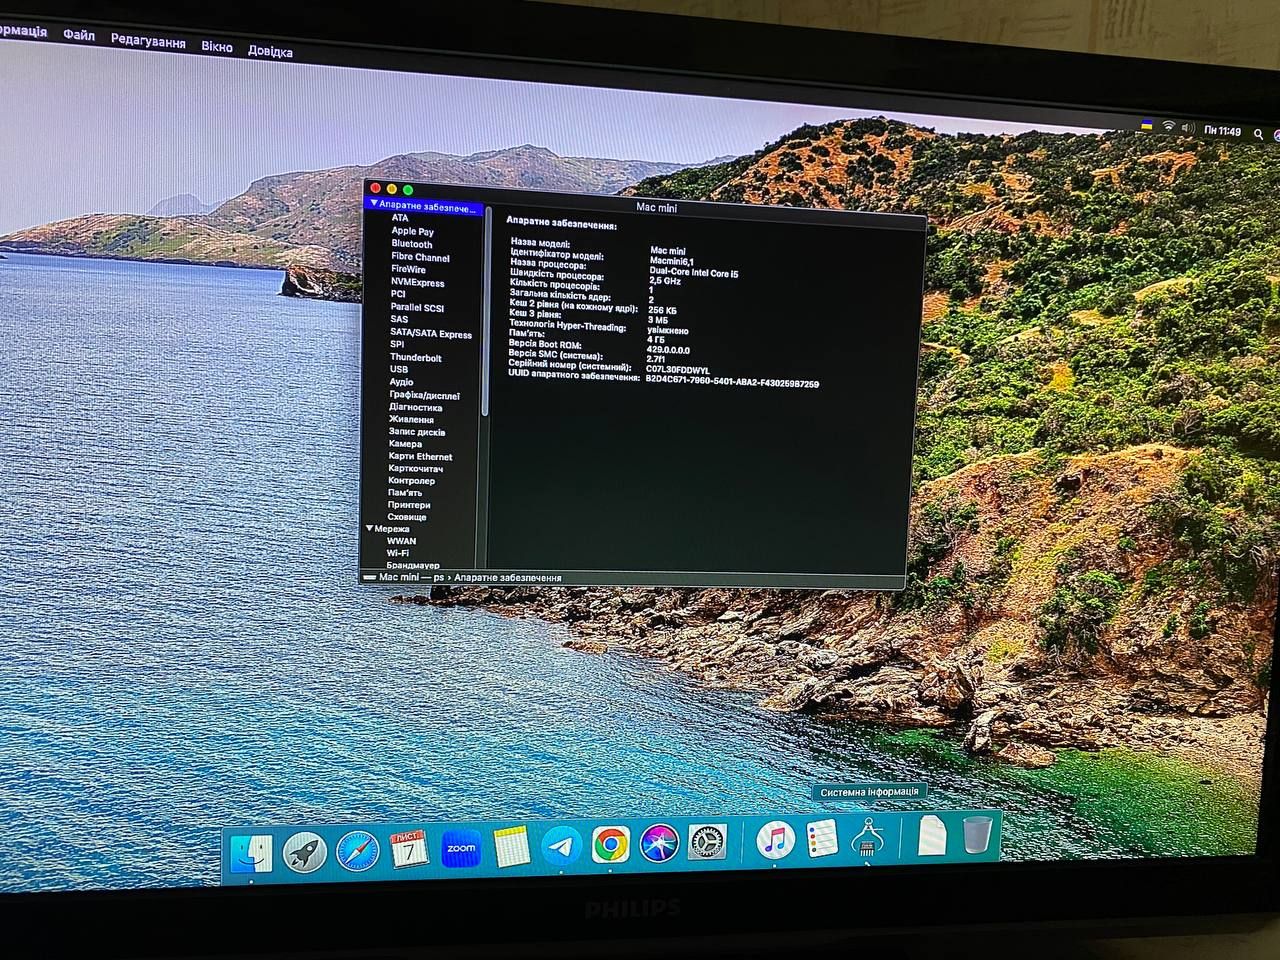Open the Довідка menu
Image resolution: width=1280 pixels, height=960 pixels.
coord(270,51)
